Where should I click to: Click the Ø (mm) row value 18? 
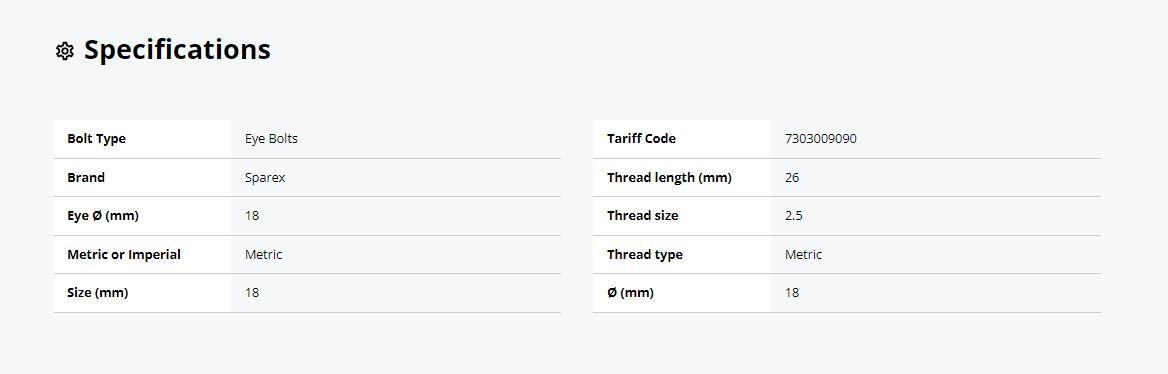click(x=792, y=293)
